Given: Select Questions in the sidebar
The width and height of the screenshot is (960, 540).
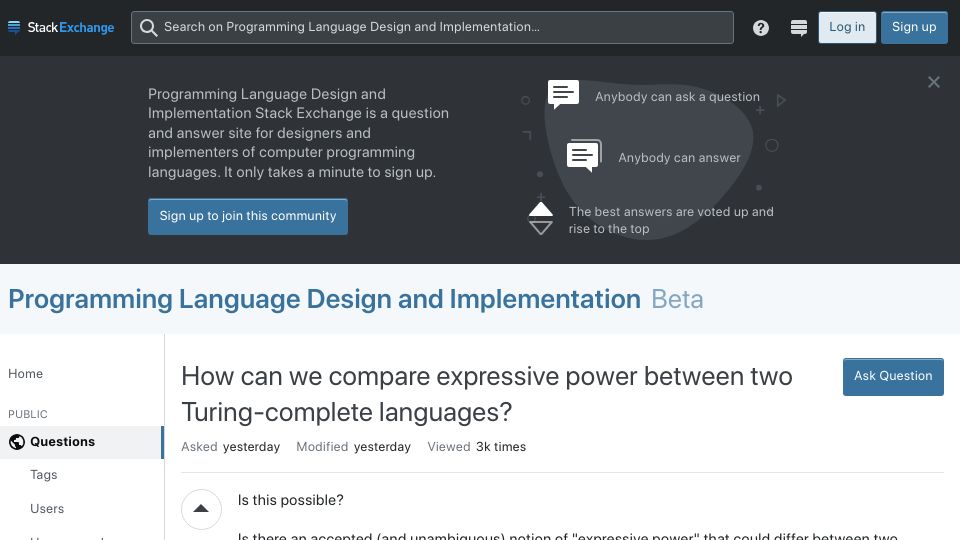Looking at the screenshot, I should [x=81, y=442].
